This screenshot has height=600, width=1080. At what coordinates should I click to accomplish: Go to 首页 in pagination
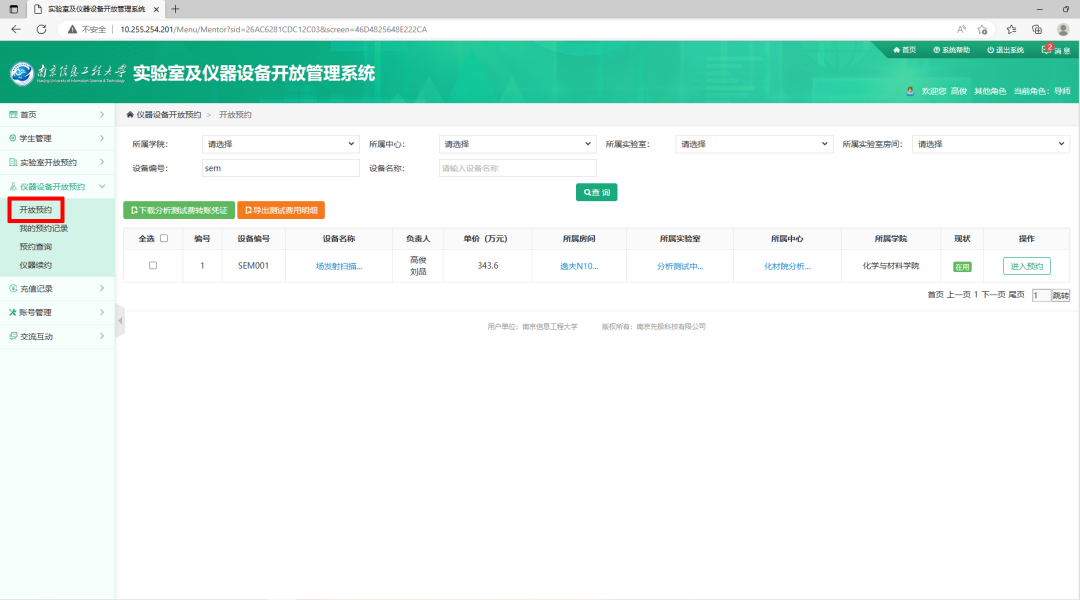pyautogui.click(x=935, y=295)
